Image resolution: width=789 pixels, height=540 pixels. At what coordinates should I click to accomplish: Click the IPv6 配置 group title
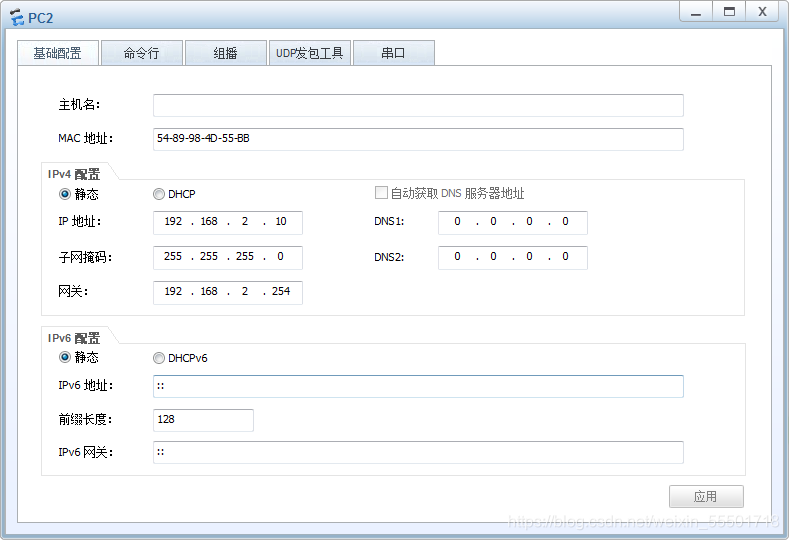coord(74,338)
